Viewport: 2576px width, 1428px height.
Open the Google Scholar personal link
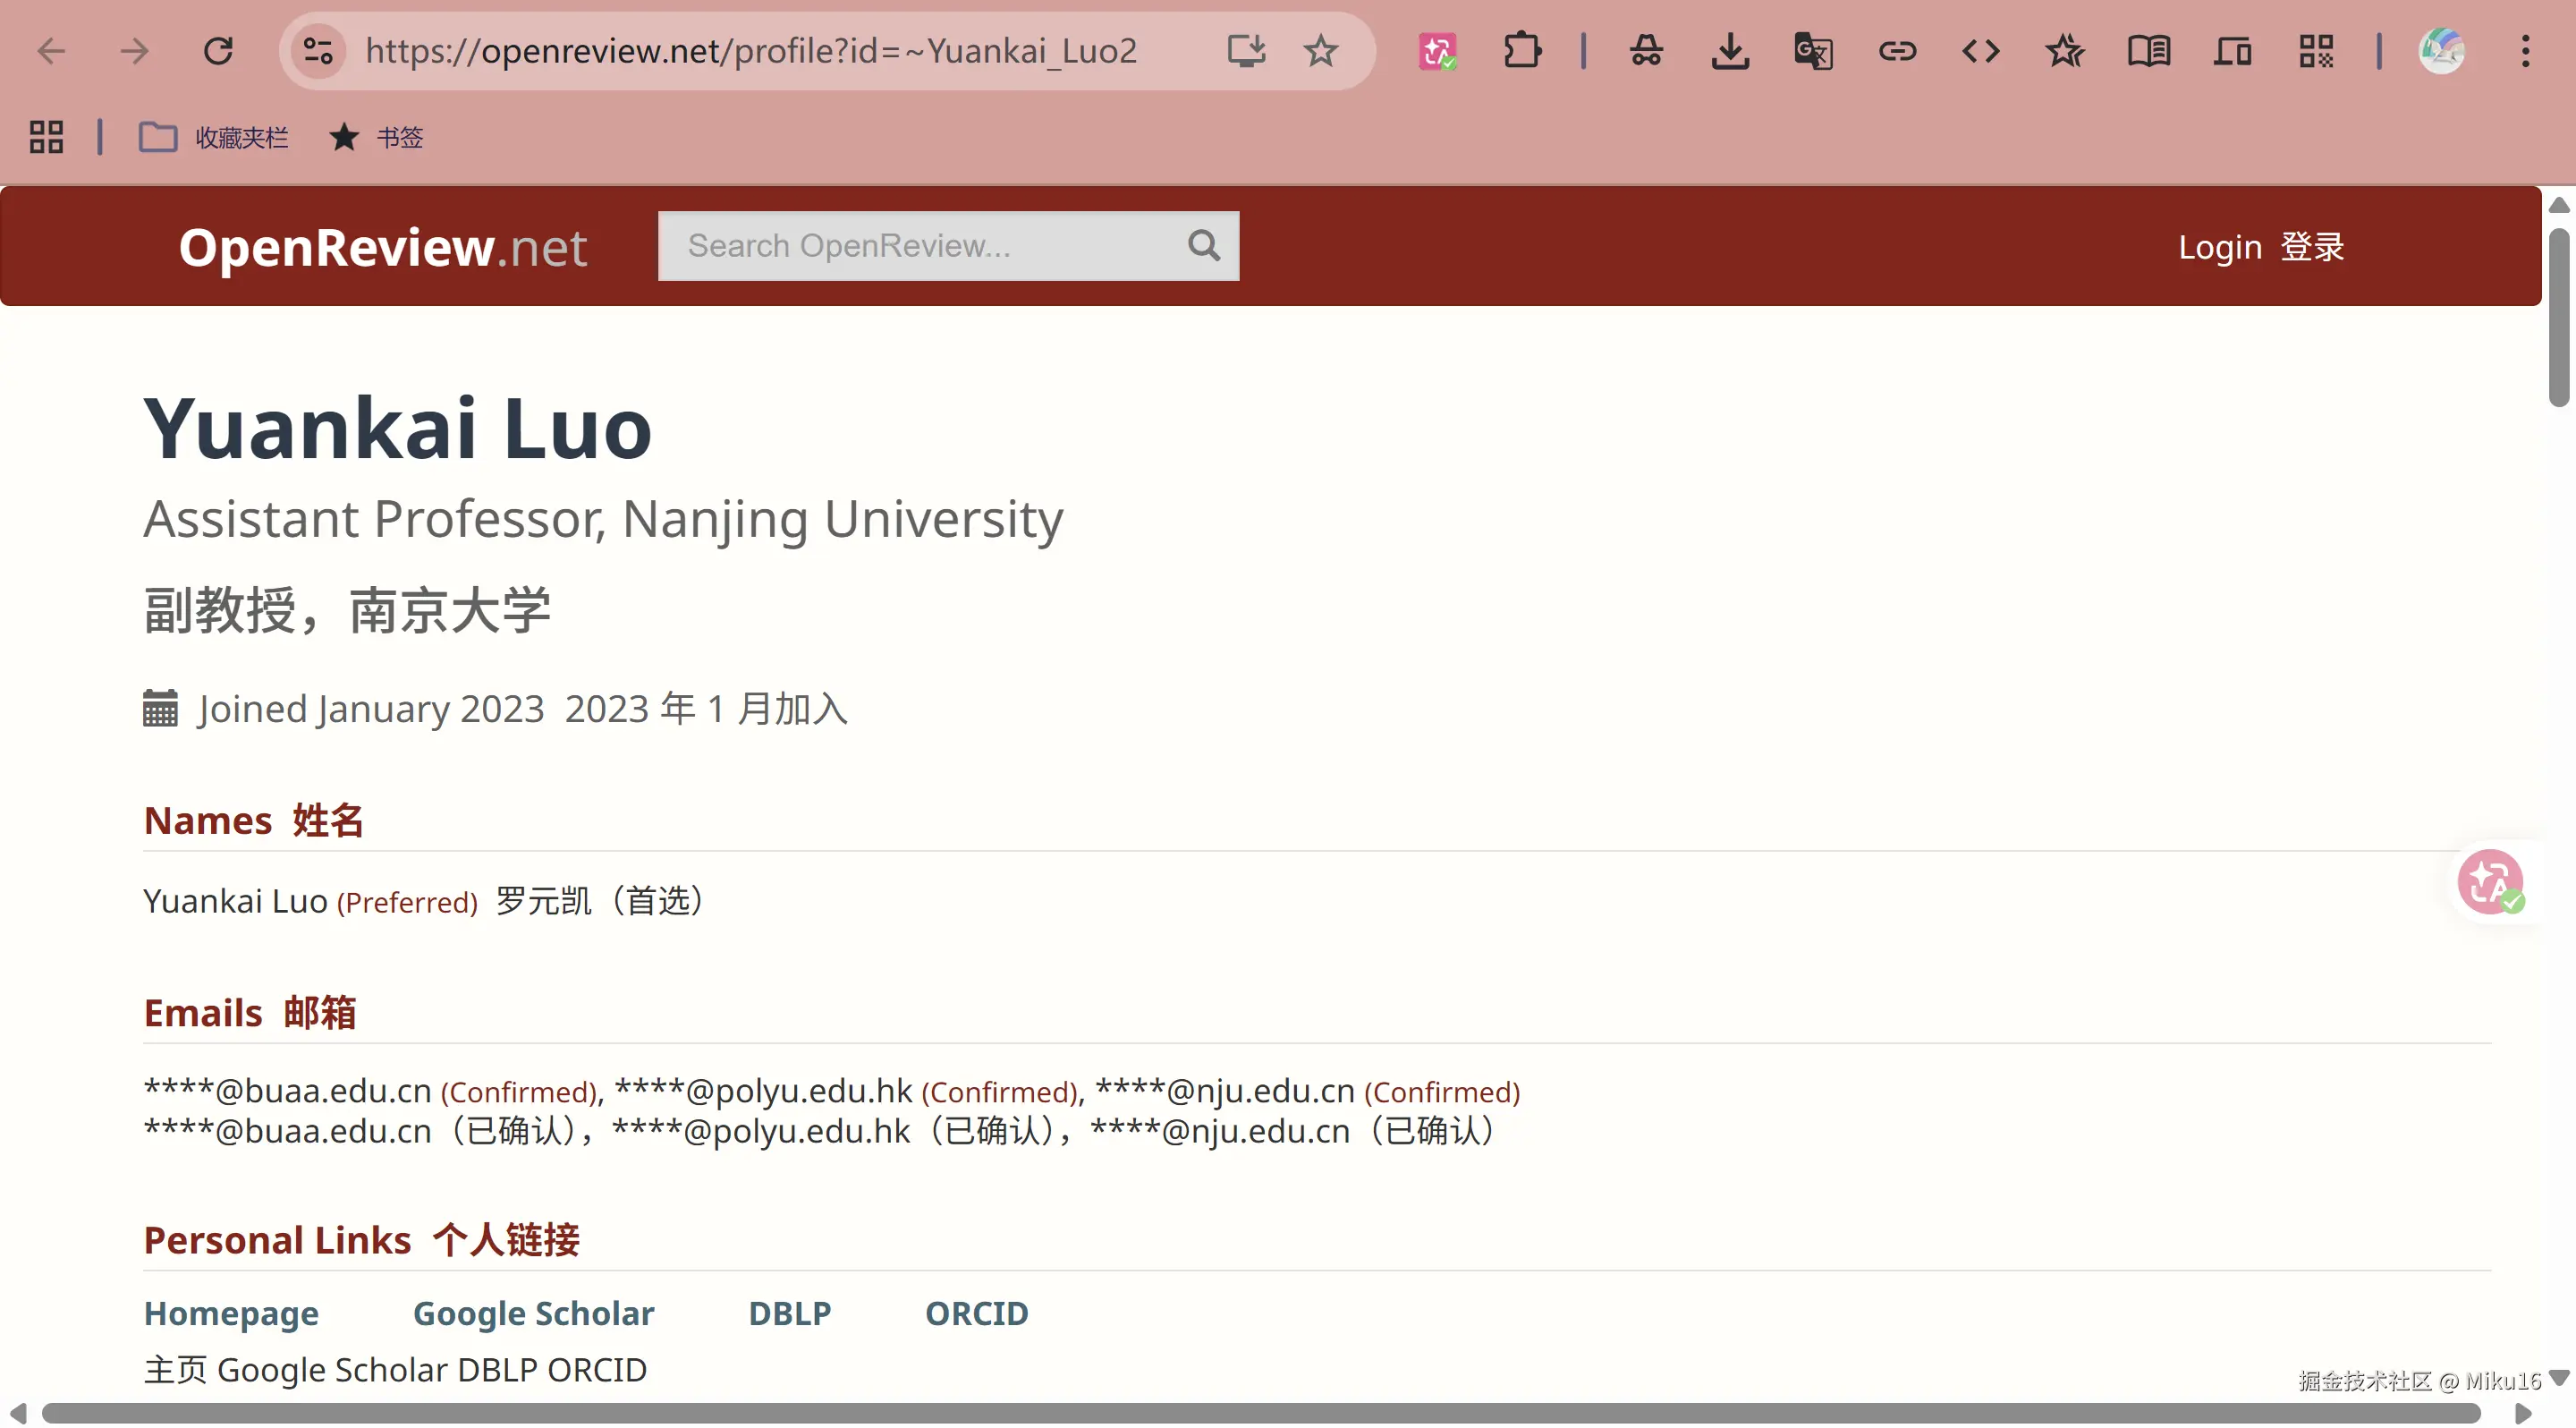point(533,1313)
